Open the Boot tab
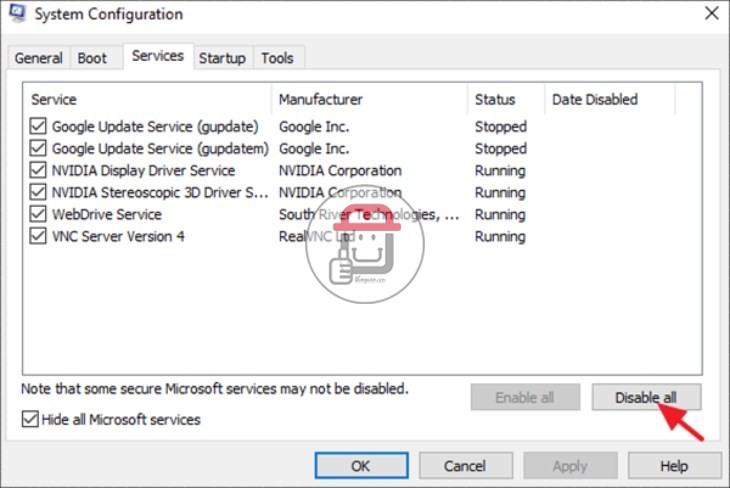Screen dimensions: 730x488 (x=92, y=58)
